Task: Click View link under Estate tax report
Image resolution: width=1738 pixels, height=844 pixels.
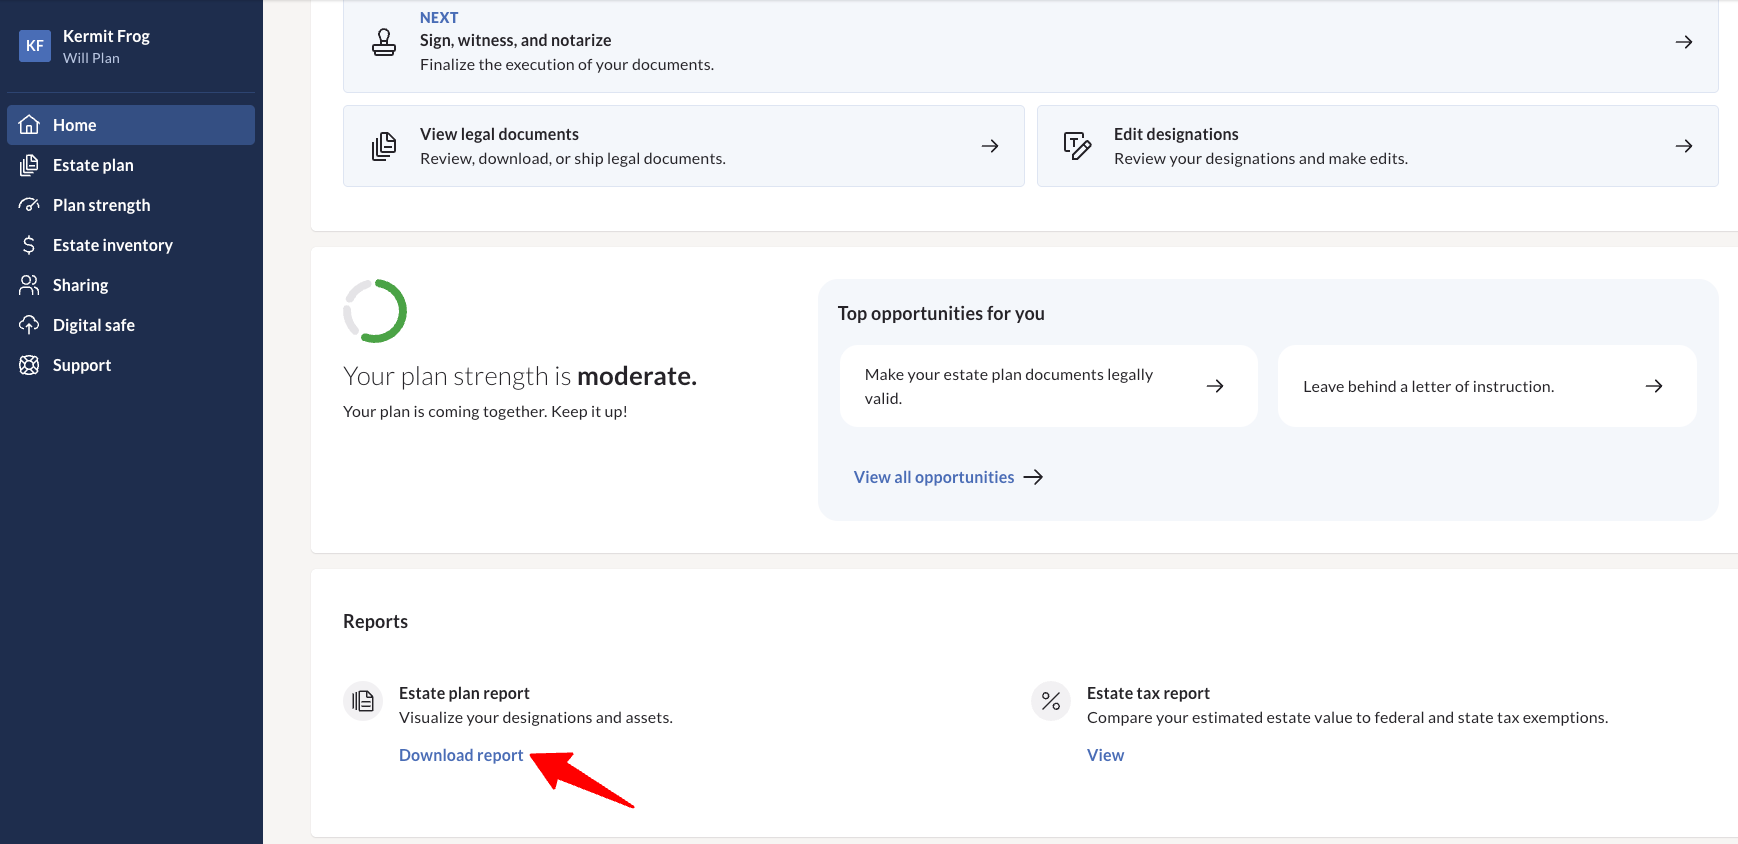Action: click(1105, 755)
